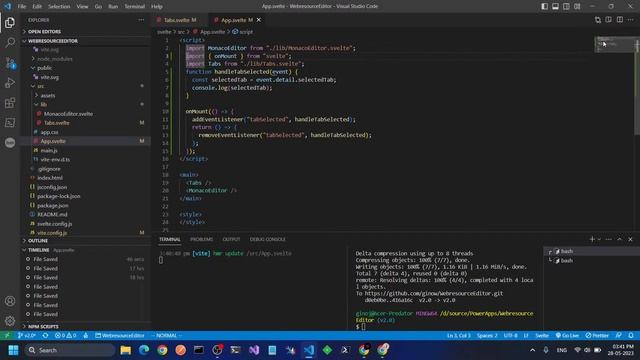Click UTF-8 encoding in status bar
Image resolution: width=640 pixels, height=360 pixels.
pos(510,336)
